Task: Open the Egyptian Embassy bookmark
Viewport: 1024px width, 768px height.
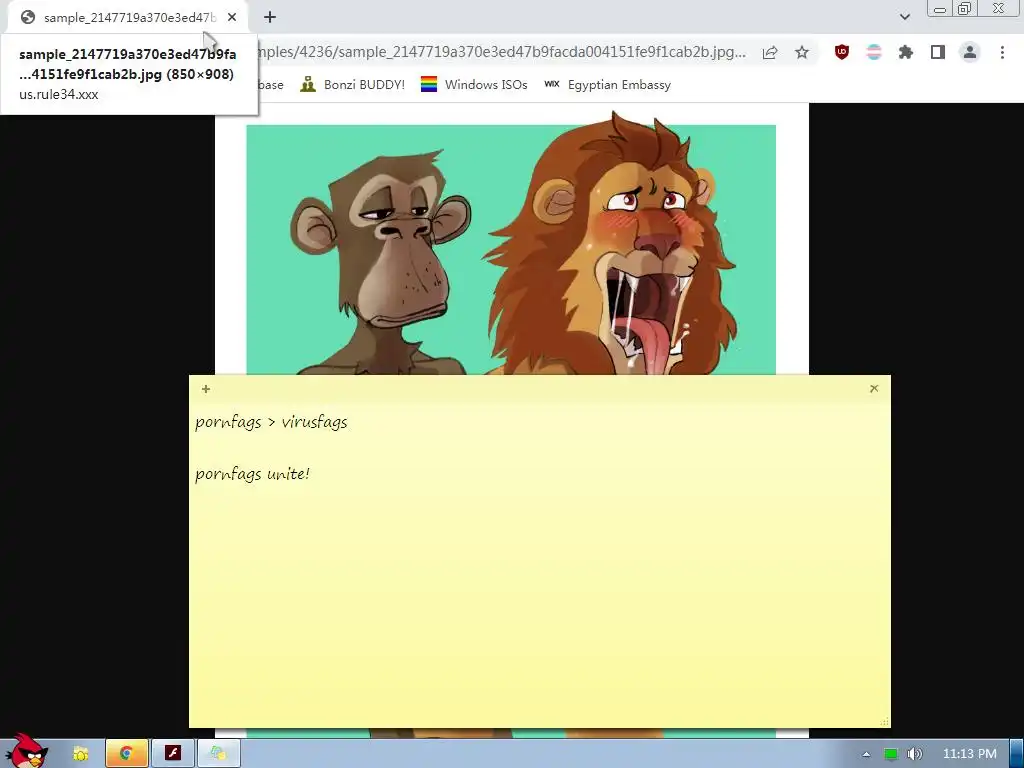Action: coord(607,84)
